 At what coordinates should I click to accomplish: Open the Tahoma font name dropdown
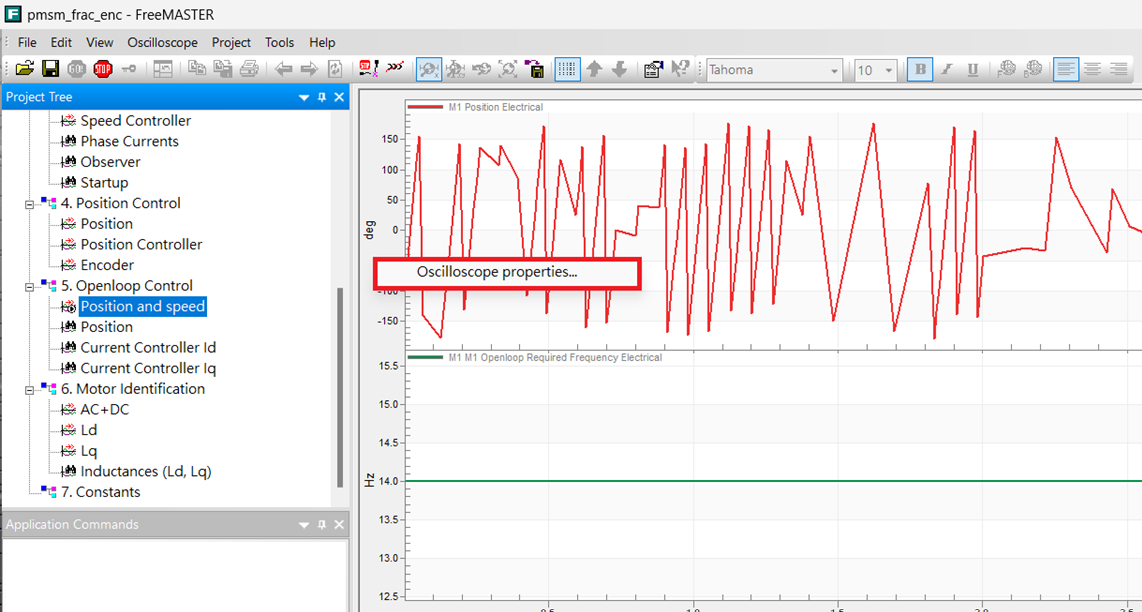point(835,70)
